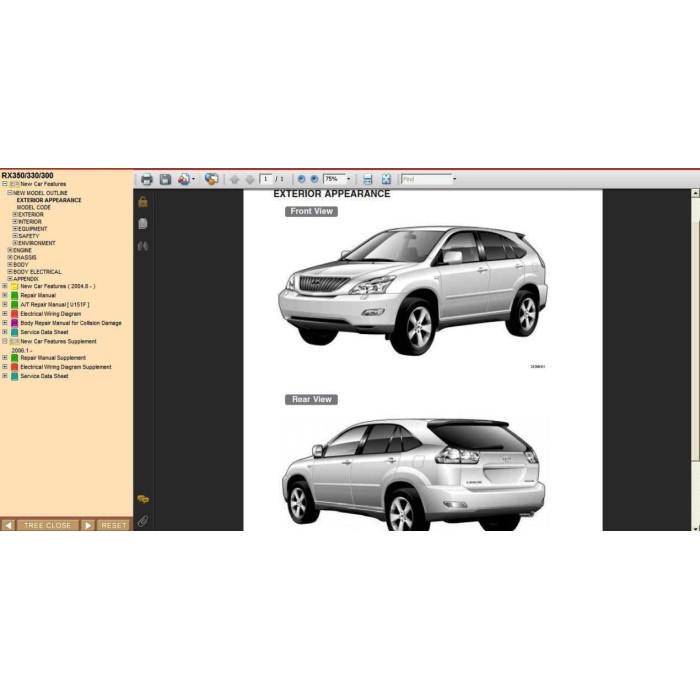Expand the APPENDIX tree node
Screen dimensions: 700x700
[x=10, y=279]
